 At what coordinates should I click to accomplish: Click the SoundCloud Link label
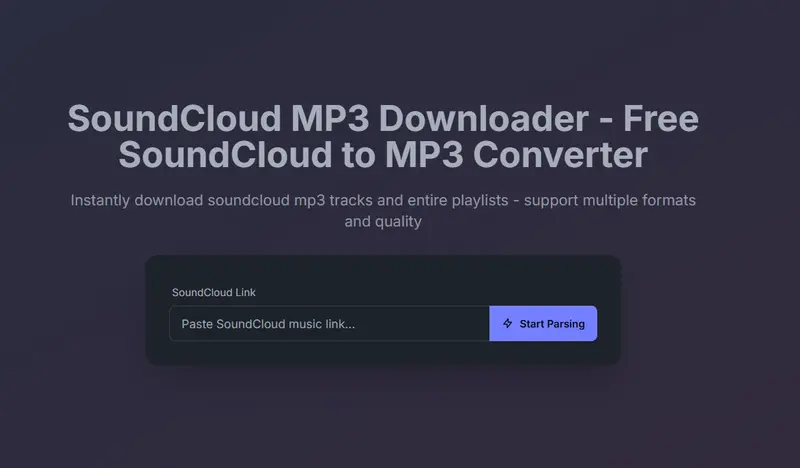click(x=213, y=292)
